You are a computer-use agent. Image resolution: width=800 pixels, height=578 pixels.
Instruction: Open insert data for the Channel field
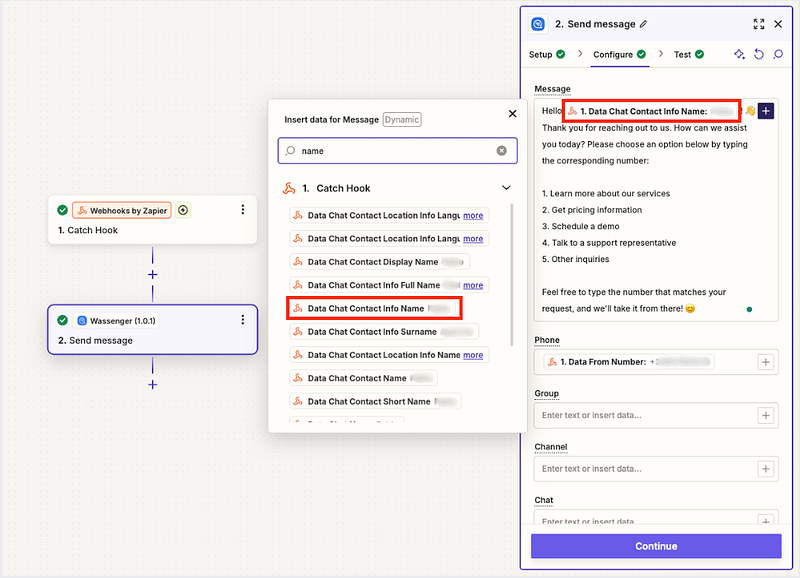point(766,468)
